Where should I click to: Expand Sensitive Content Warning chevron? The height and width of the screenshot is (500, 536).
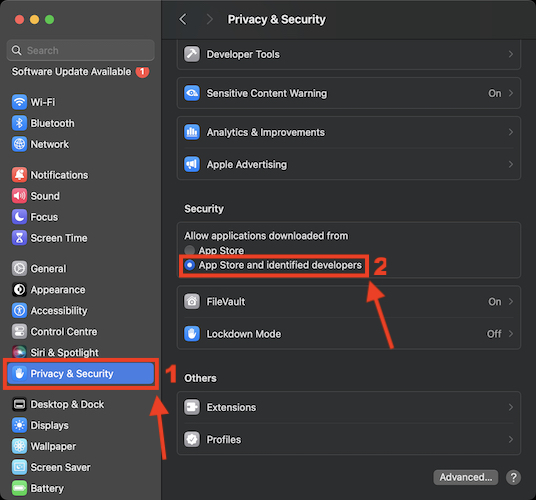pyautogui.click(x=511, y=93)
